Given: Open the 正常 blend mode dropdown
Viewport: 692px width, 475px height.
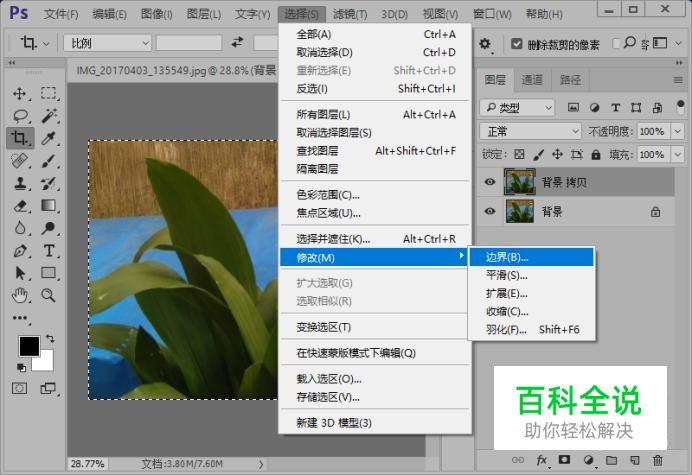Looking at the screenshot, I should 530,131.
